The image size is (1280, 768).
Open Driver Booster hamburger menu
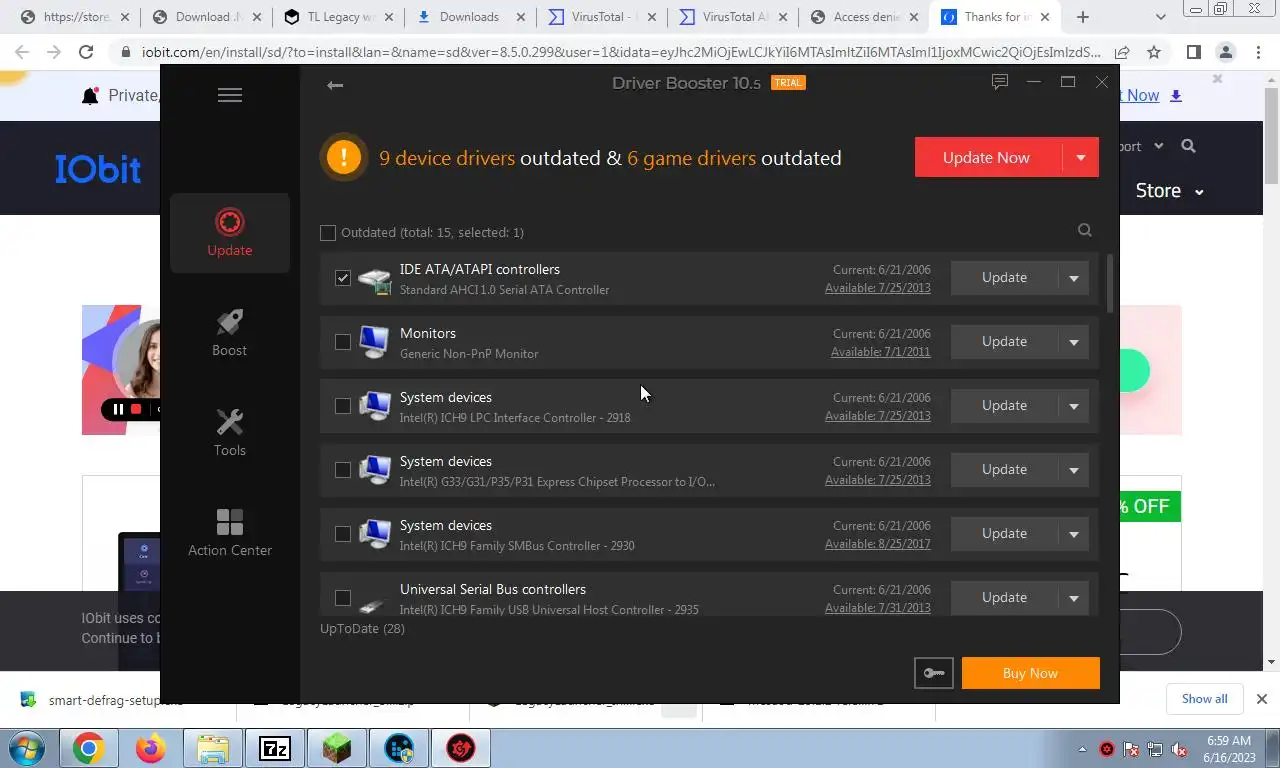(230, 95)
